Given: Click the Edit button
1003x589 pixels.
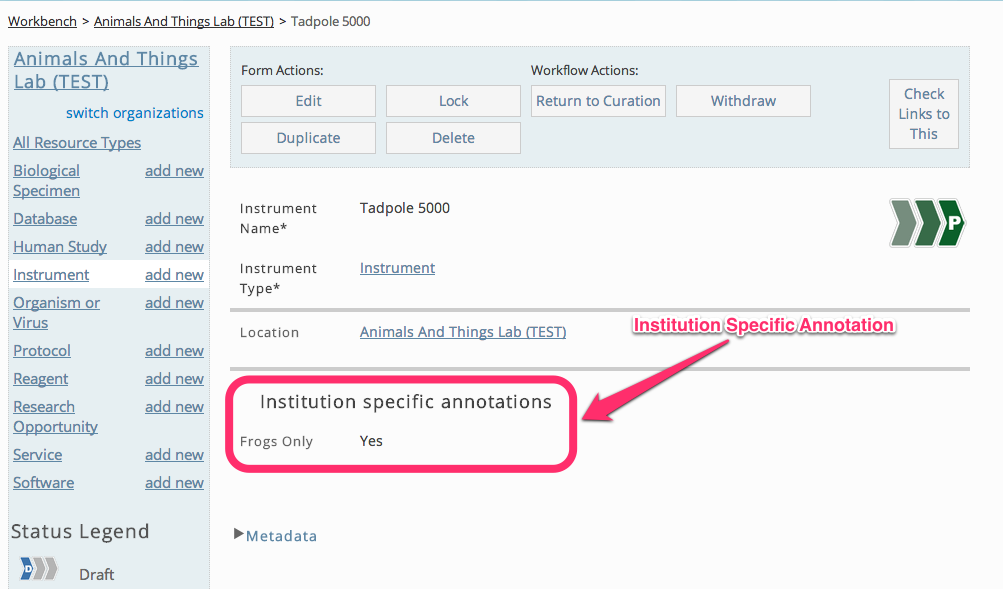Looking at the screenshot, I should click(x=308, y=101).
